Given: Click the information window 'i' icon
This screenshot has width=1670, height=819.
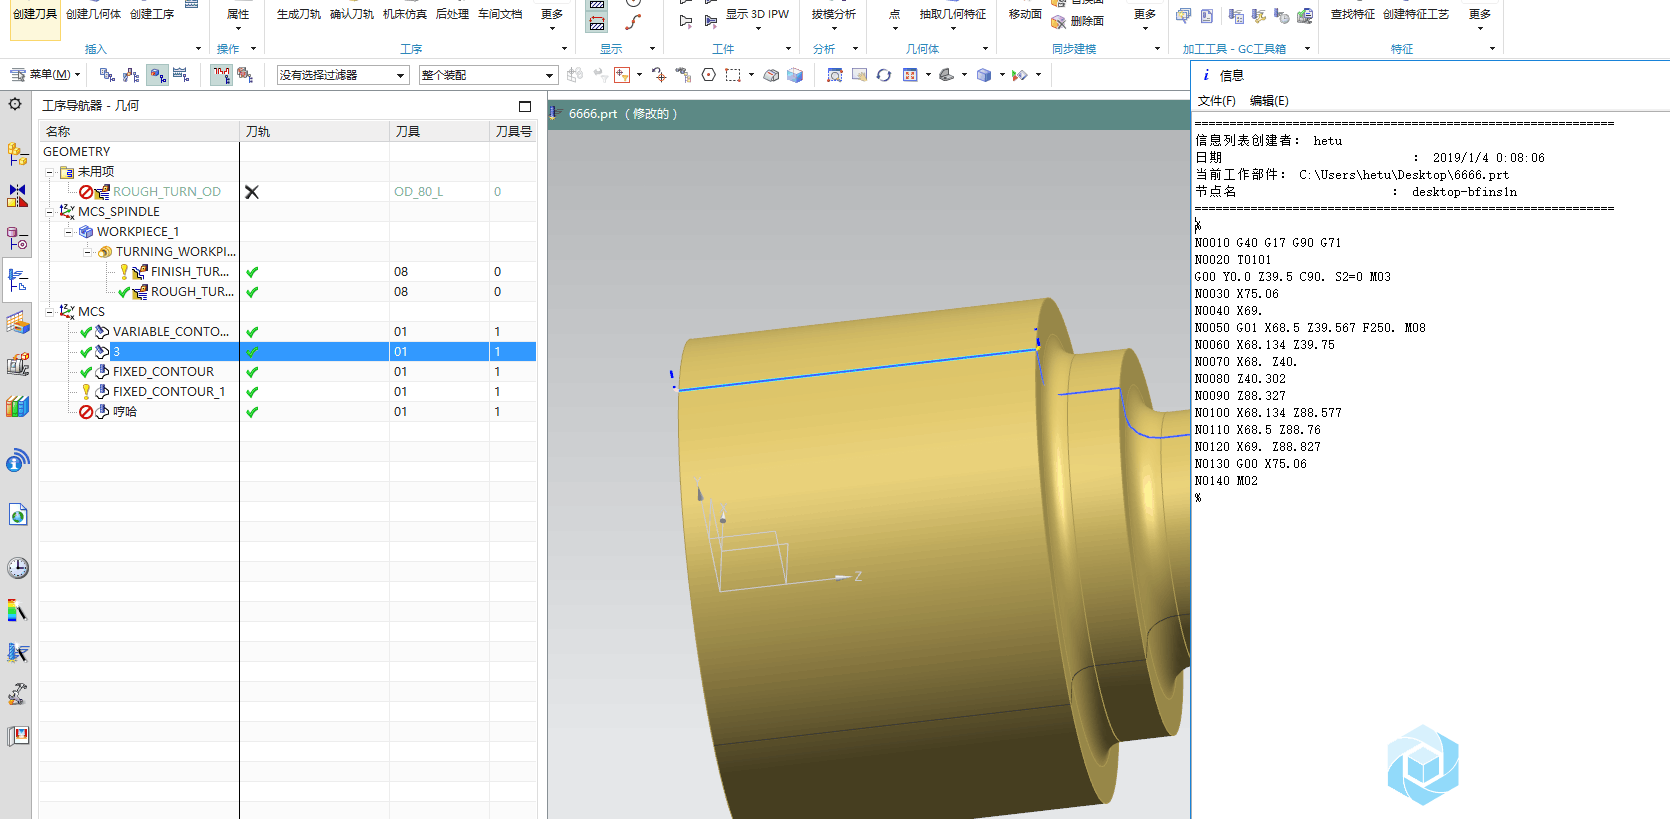Looking at the screenshot, I should pyautogui.click(x=1206, y=75).
